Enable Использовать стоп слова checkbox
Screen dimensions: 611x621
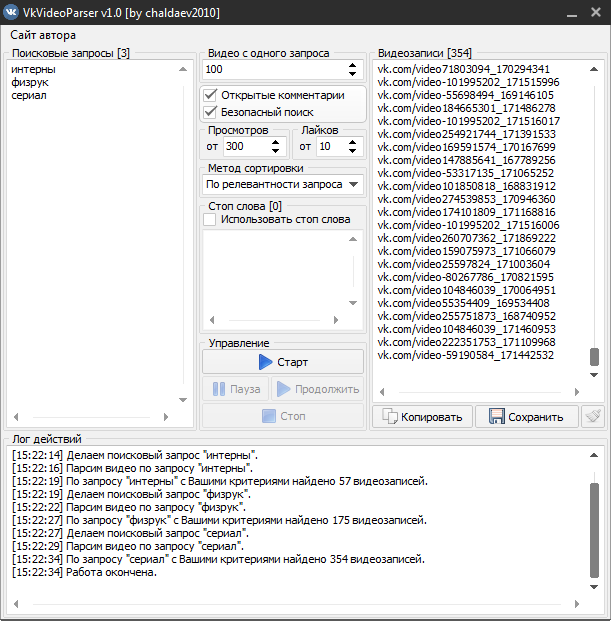(209, 219)
